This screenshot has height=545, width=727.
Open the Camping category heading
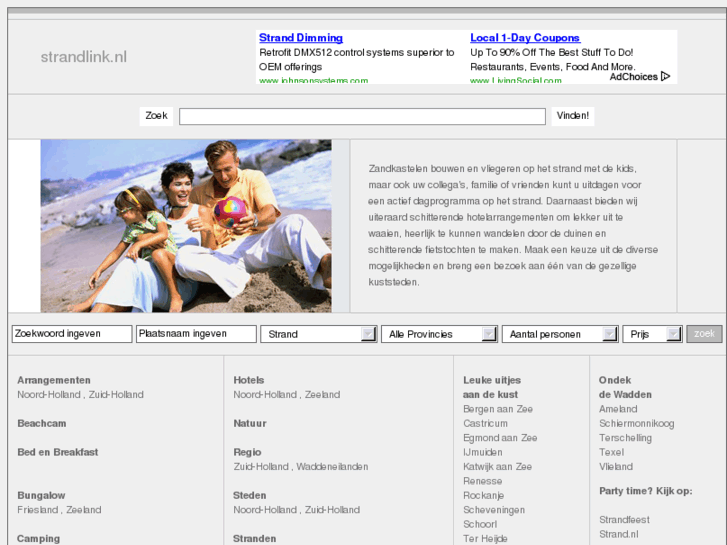[38, 539]
